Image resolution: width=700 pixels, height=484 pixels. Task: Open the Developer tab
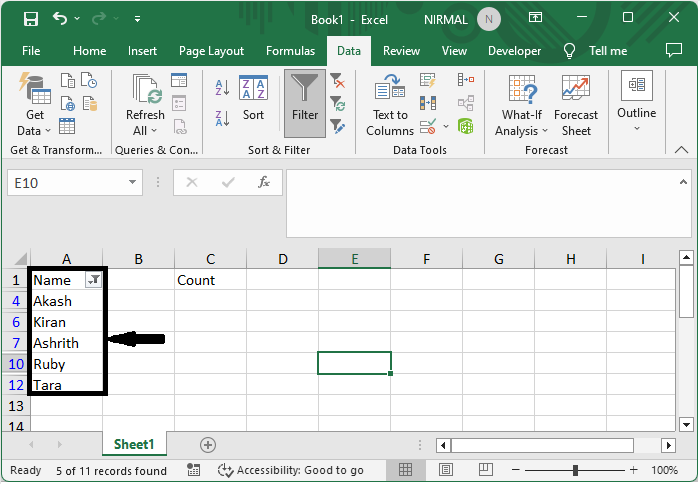pos(514,51)
